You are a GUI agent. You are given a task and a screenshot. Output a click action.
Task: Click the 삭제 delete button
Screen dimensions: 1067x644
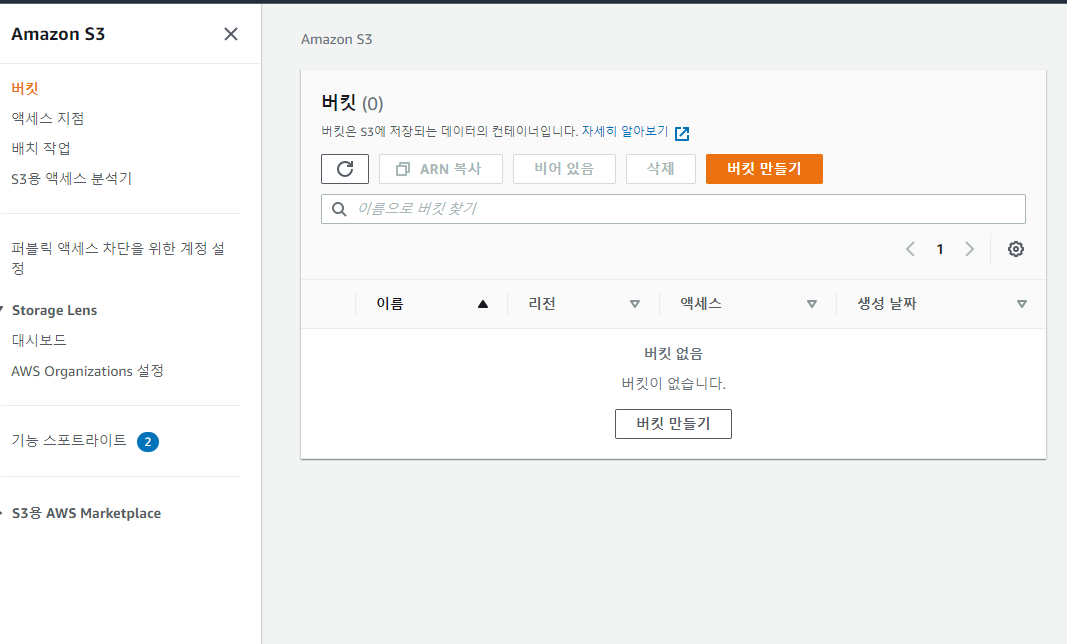[661, 169]
